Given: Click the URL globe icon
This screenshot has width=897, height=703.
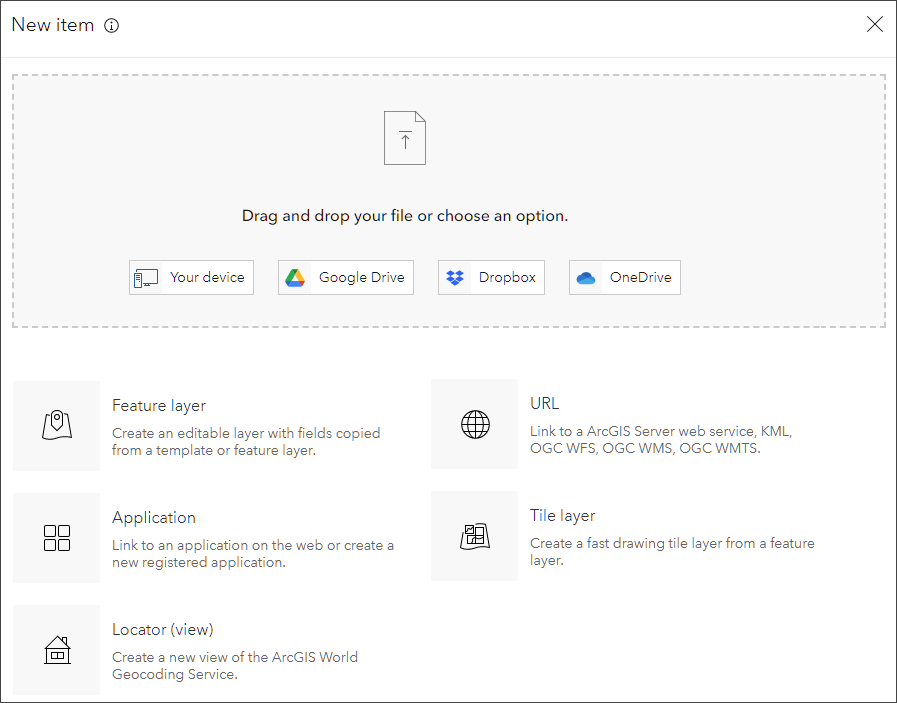Looking at the screenshot, I should pos(475,424).
